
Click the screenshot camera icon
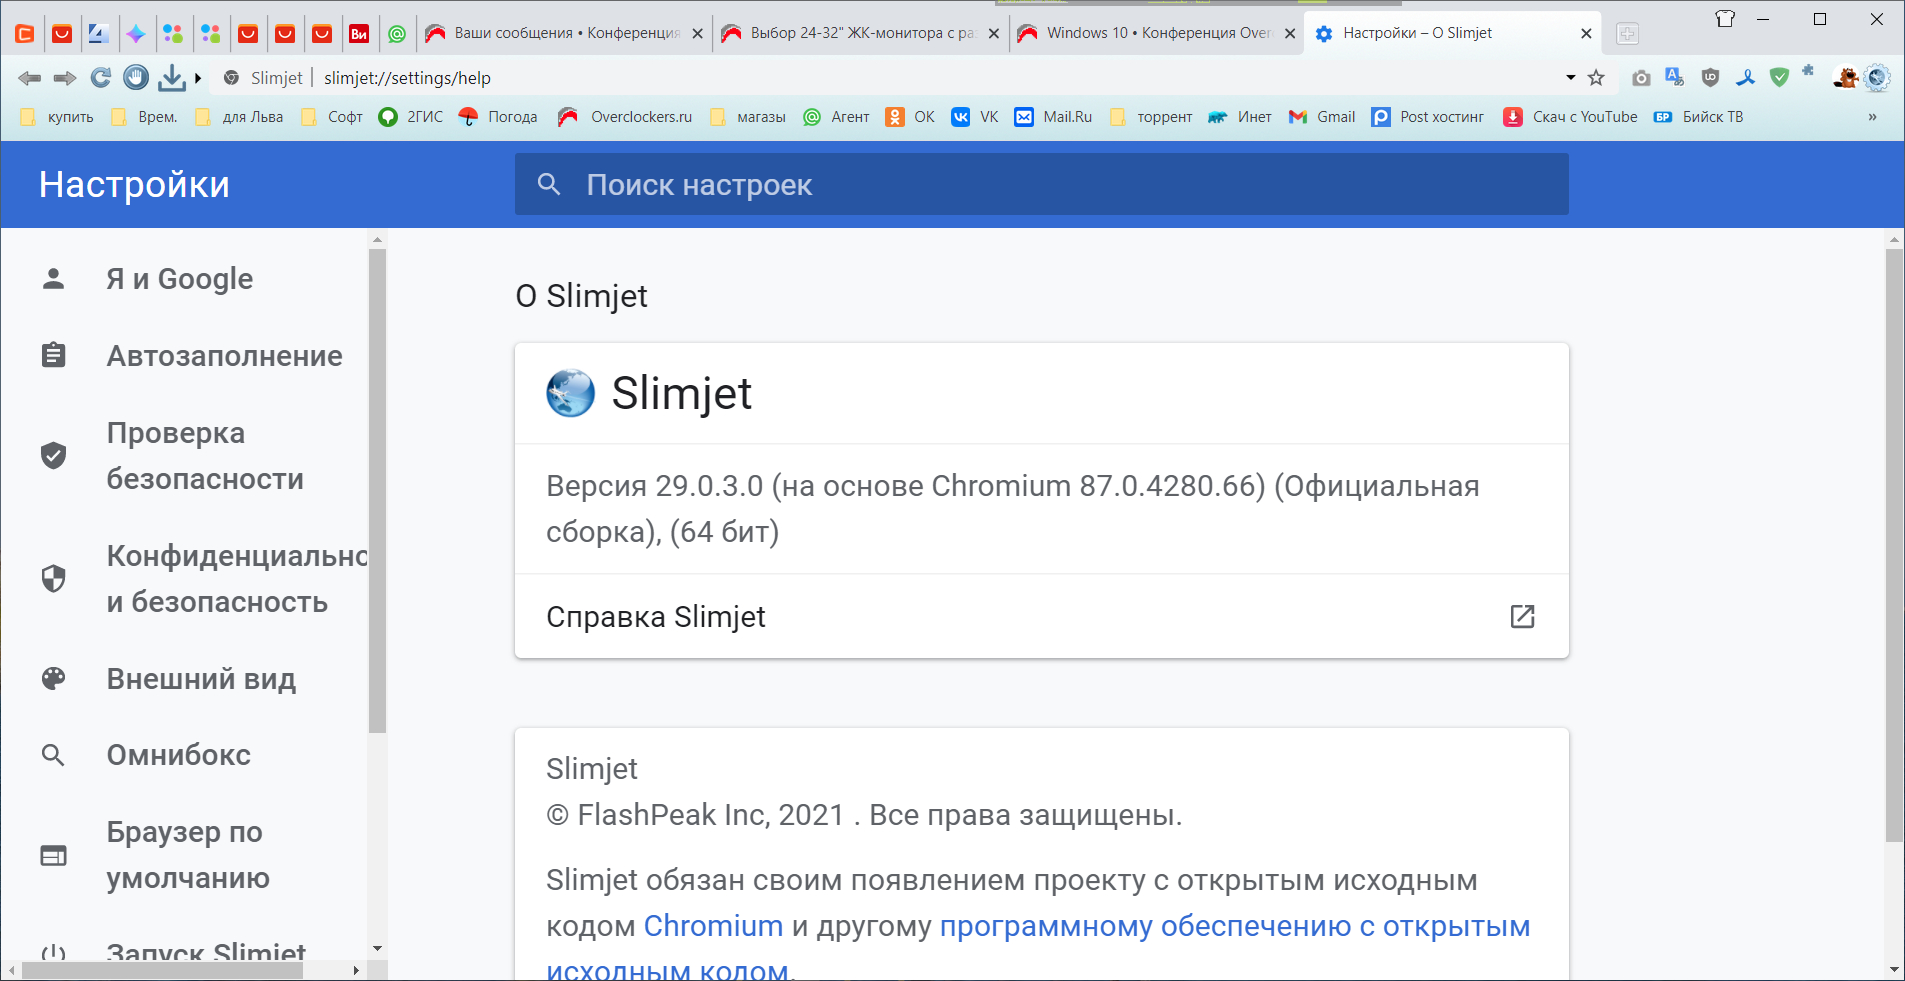point(1641,78)
